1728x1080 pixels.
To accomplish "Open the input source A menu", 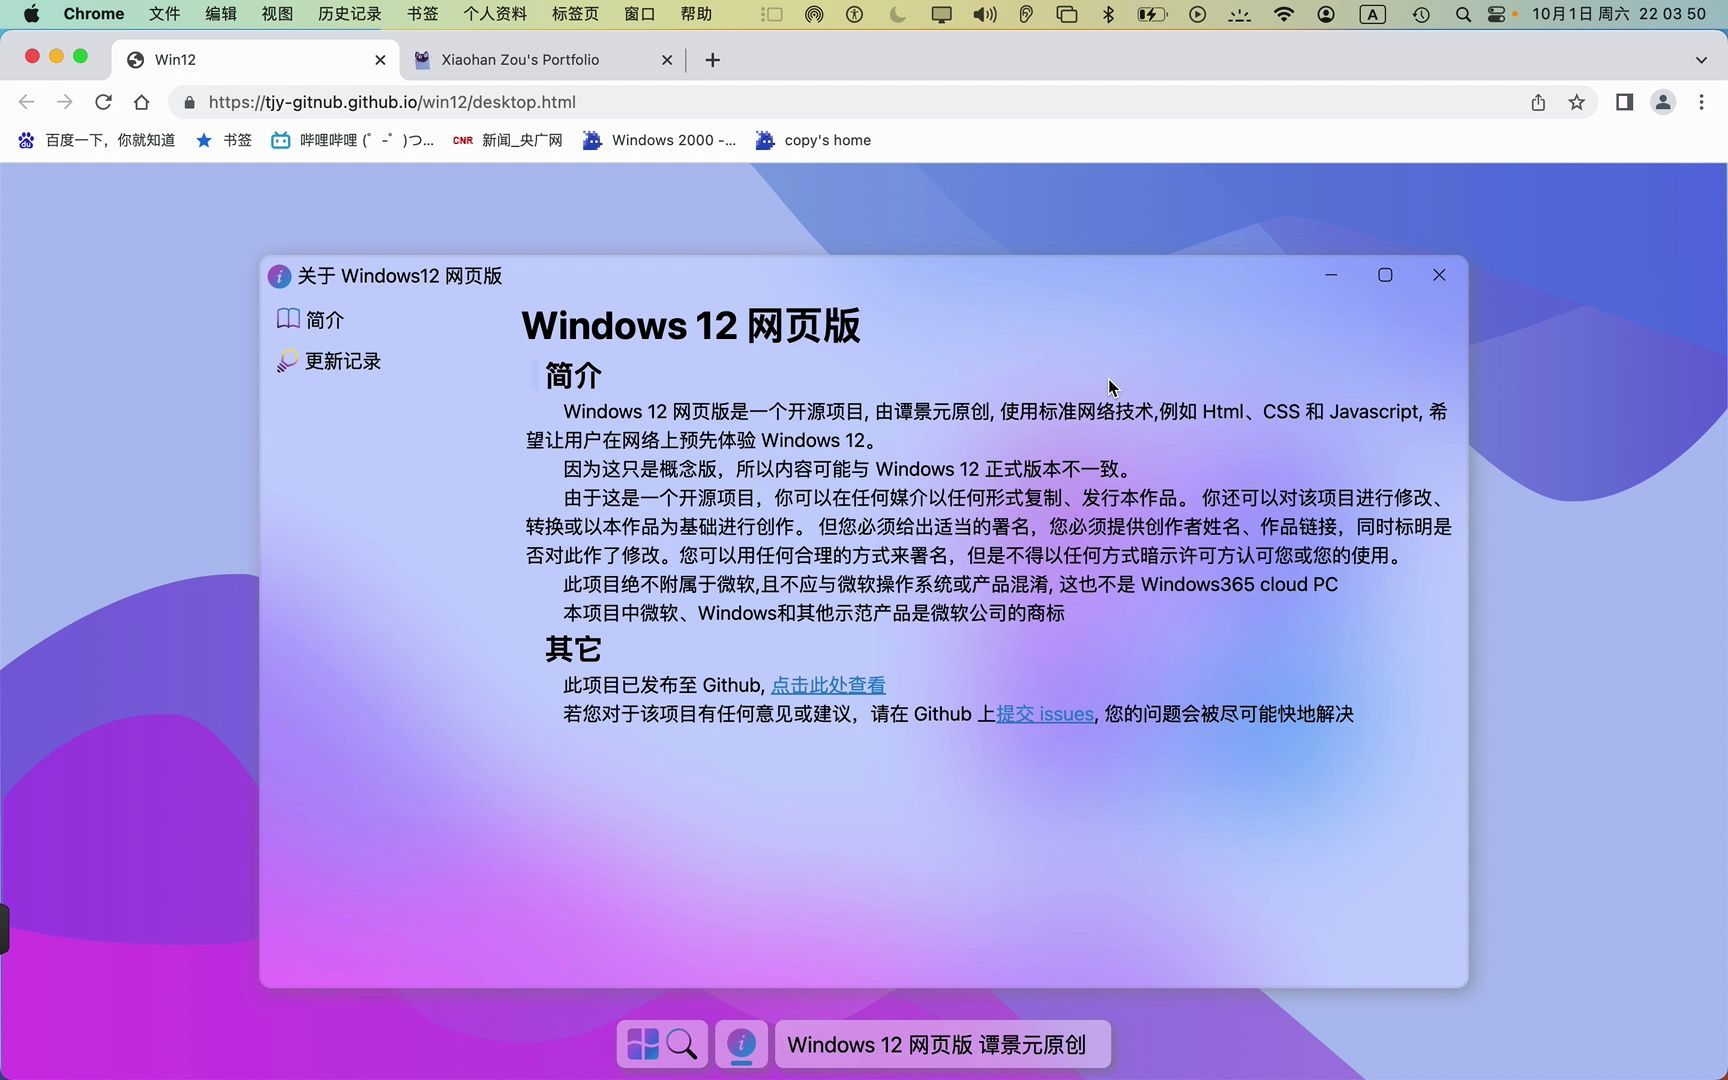I will [1373, 14].
